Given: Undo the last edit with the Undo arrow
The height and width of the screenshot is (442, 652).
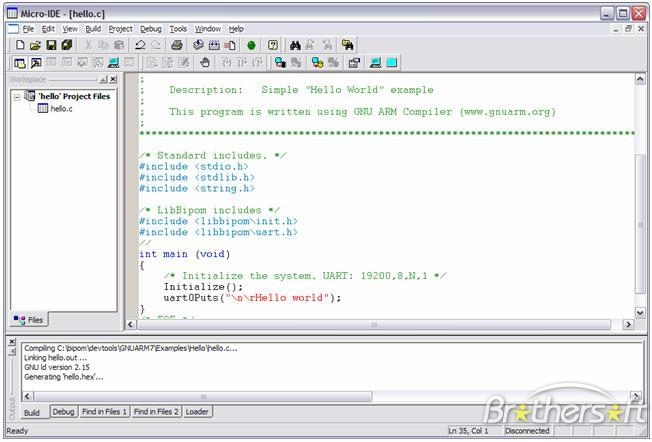Looking at the screenshot, I should (x=140, y=45).
